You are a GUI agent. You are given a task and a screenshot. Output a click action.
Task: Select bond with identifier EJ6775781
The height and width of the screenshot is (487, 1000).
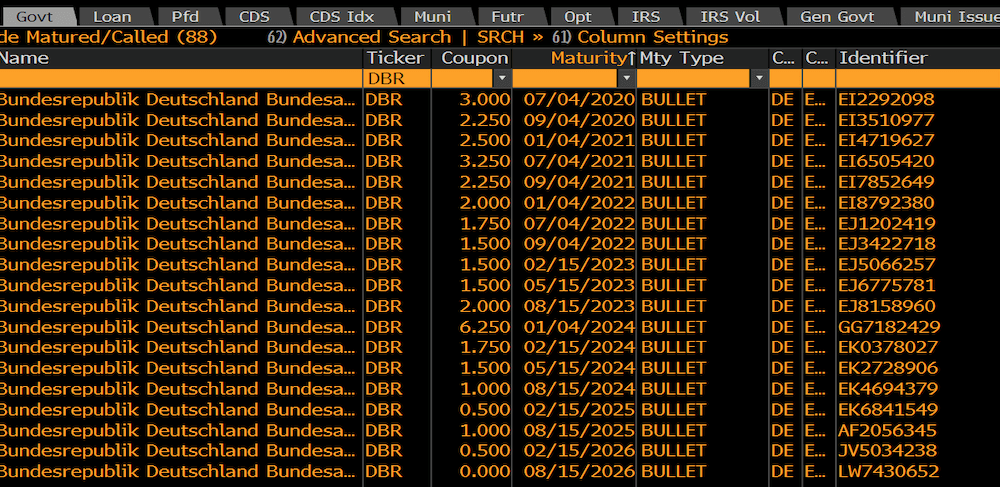click(x=886, y=285)
